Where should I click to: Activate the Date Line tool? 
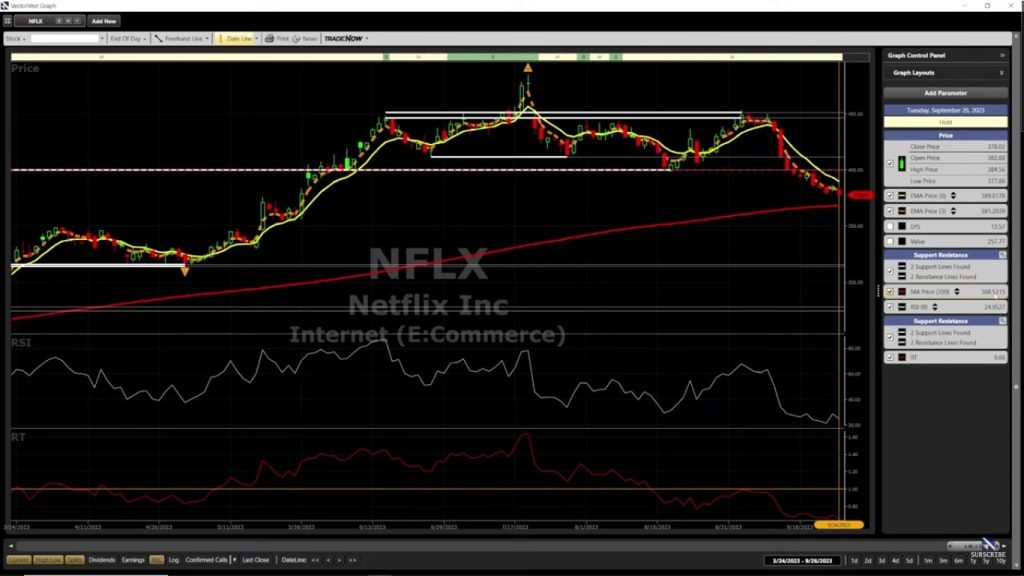(238, 39)
